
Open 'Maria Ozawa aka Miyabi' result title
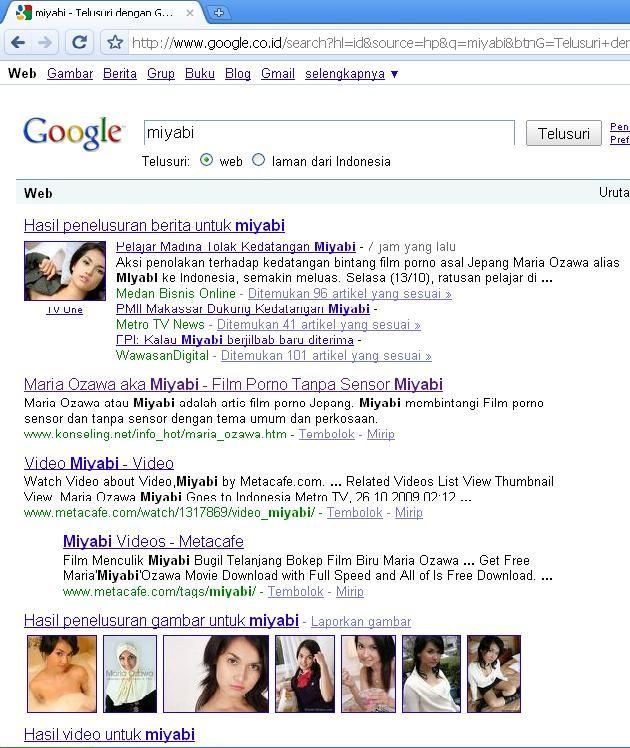click(x=233, y=384)
